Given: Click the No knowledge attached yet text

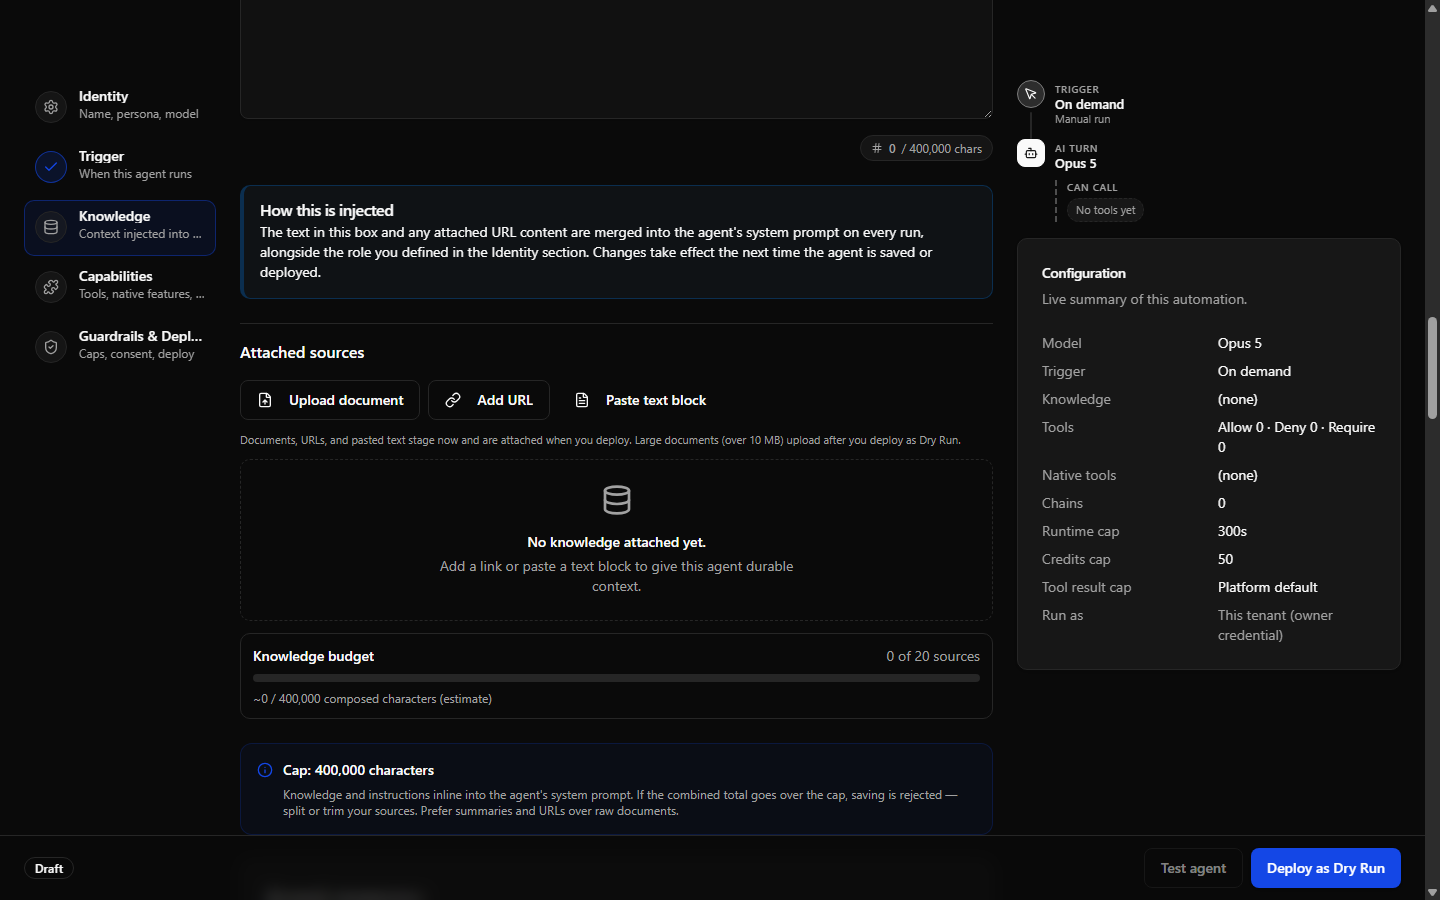Looking at the screenshot, I should tap(616, 542).
